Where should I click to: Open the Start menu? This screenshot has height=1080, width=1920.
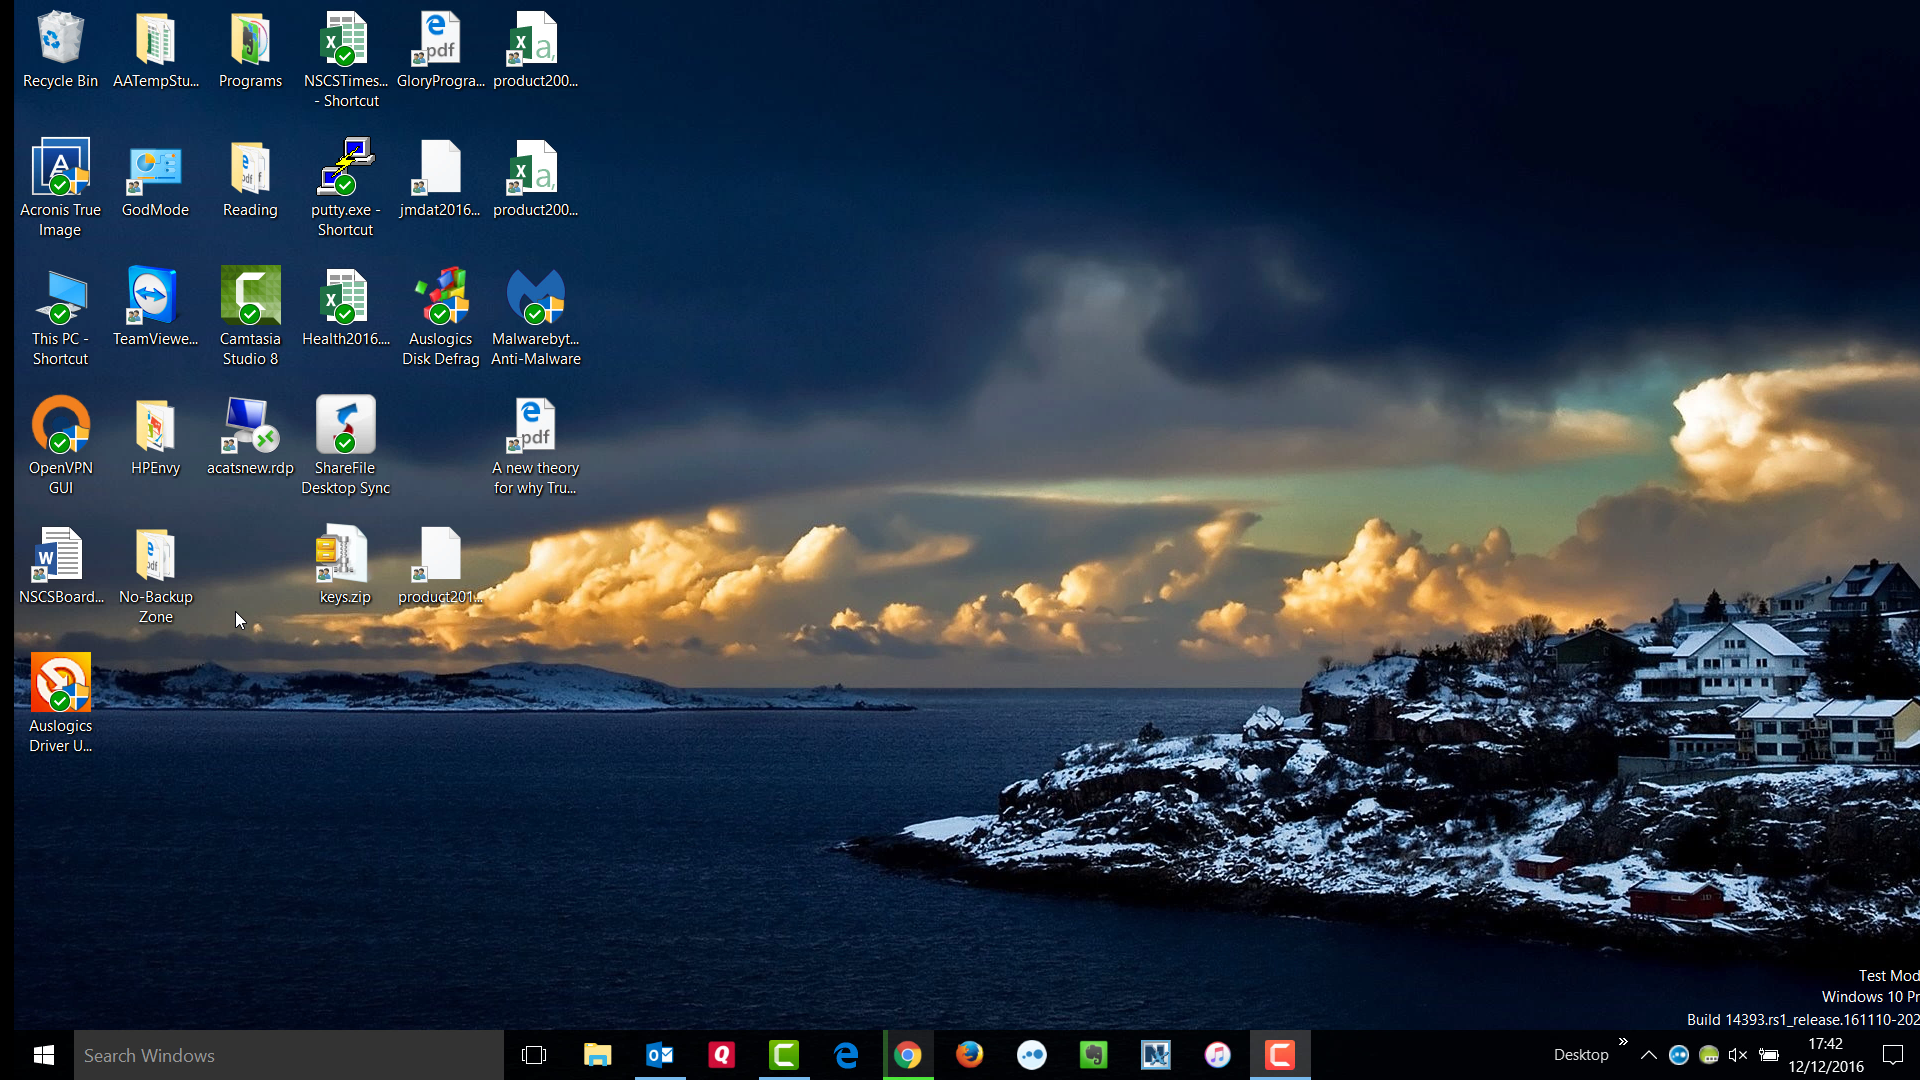[43, 1055]
